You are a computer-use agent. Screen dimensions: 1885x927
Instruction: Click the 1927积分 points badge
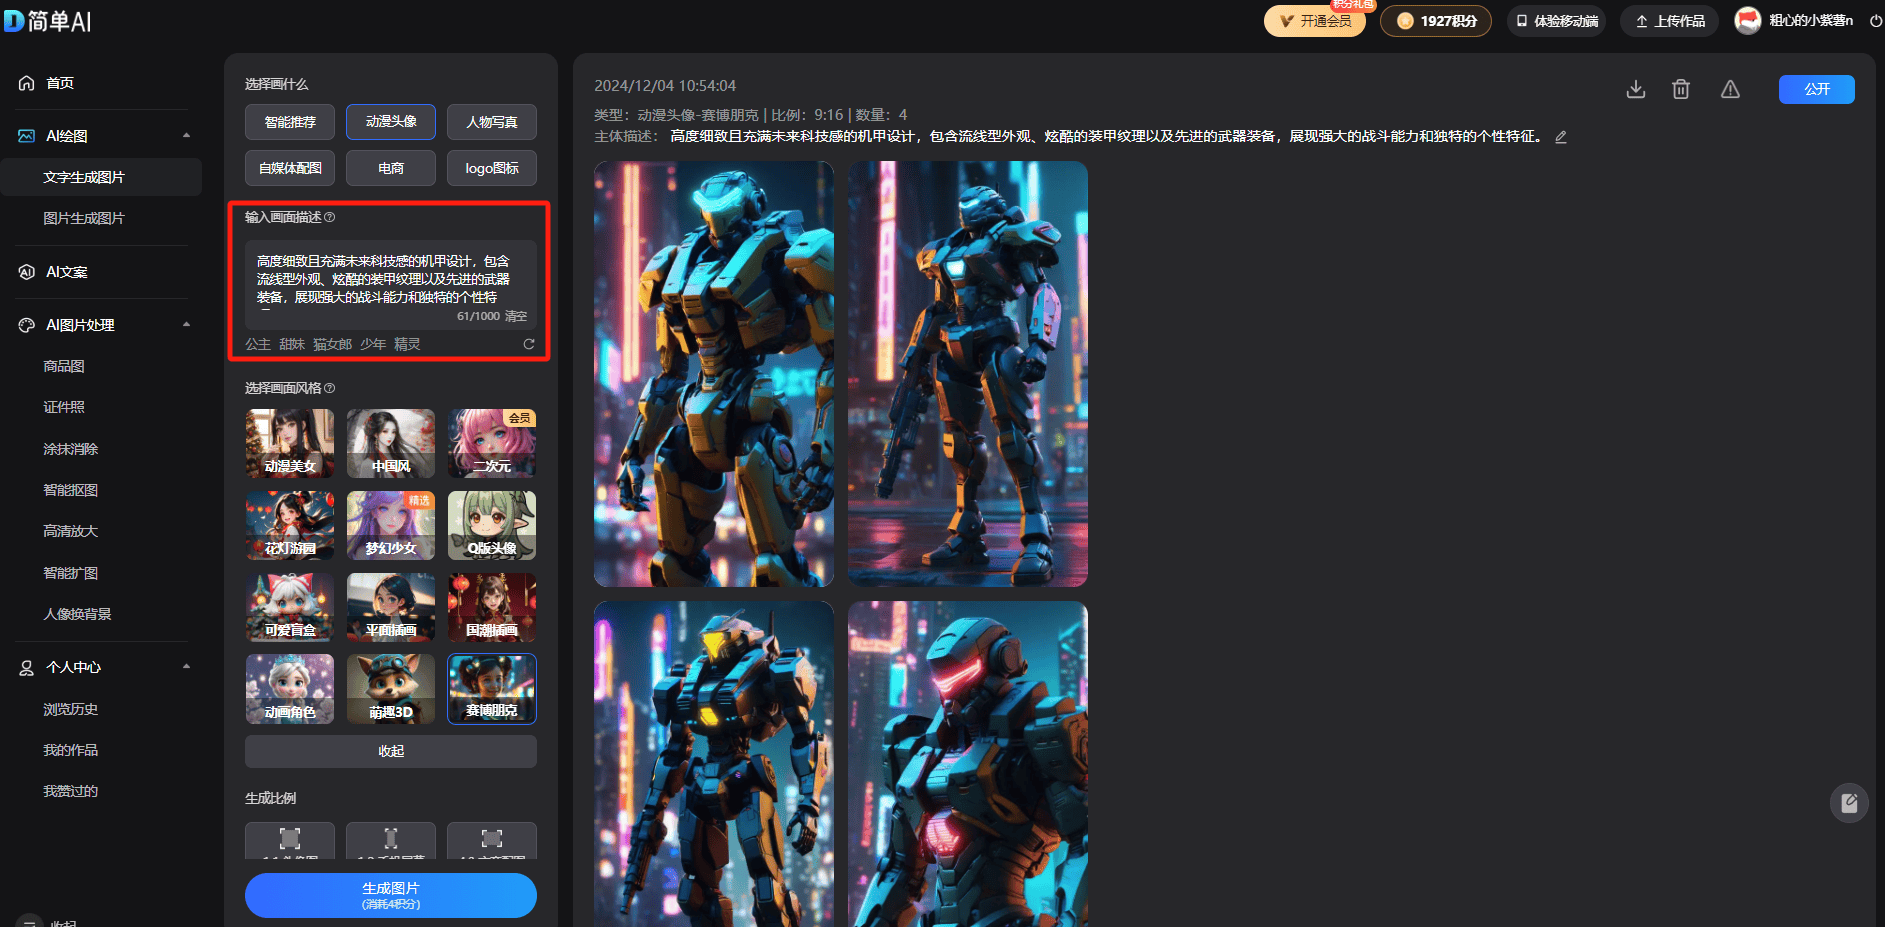[x=1435, y=21]
